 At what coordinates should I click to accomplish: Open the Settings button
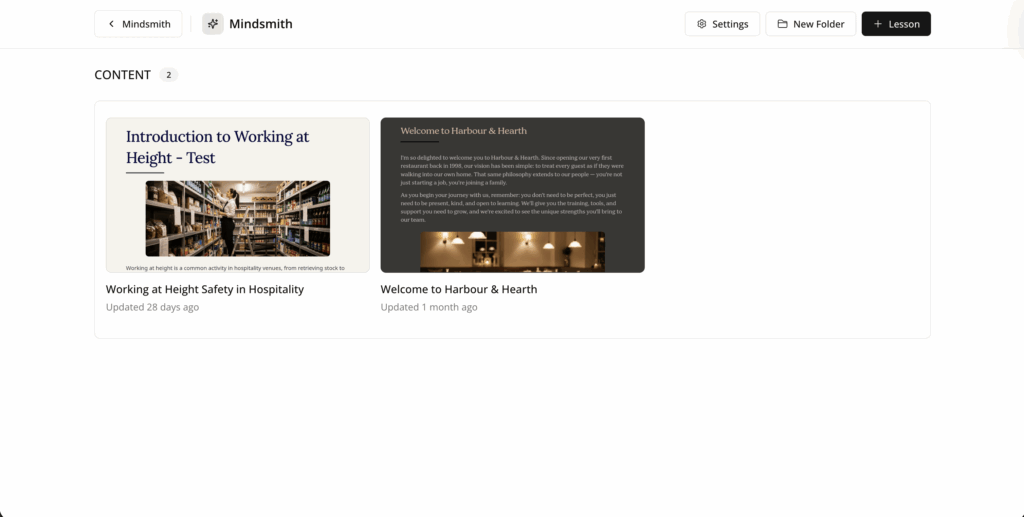pyautogui.click(x=722, y=24)
